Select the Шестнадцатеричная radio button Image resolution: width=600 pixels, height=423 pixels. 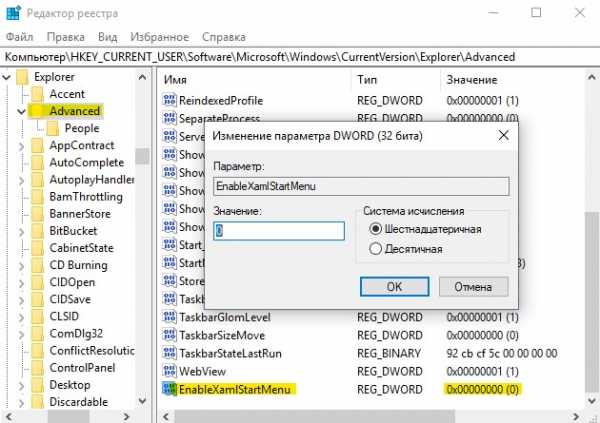point(375,229)
